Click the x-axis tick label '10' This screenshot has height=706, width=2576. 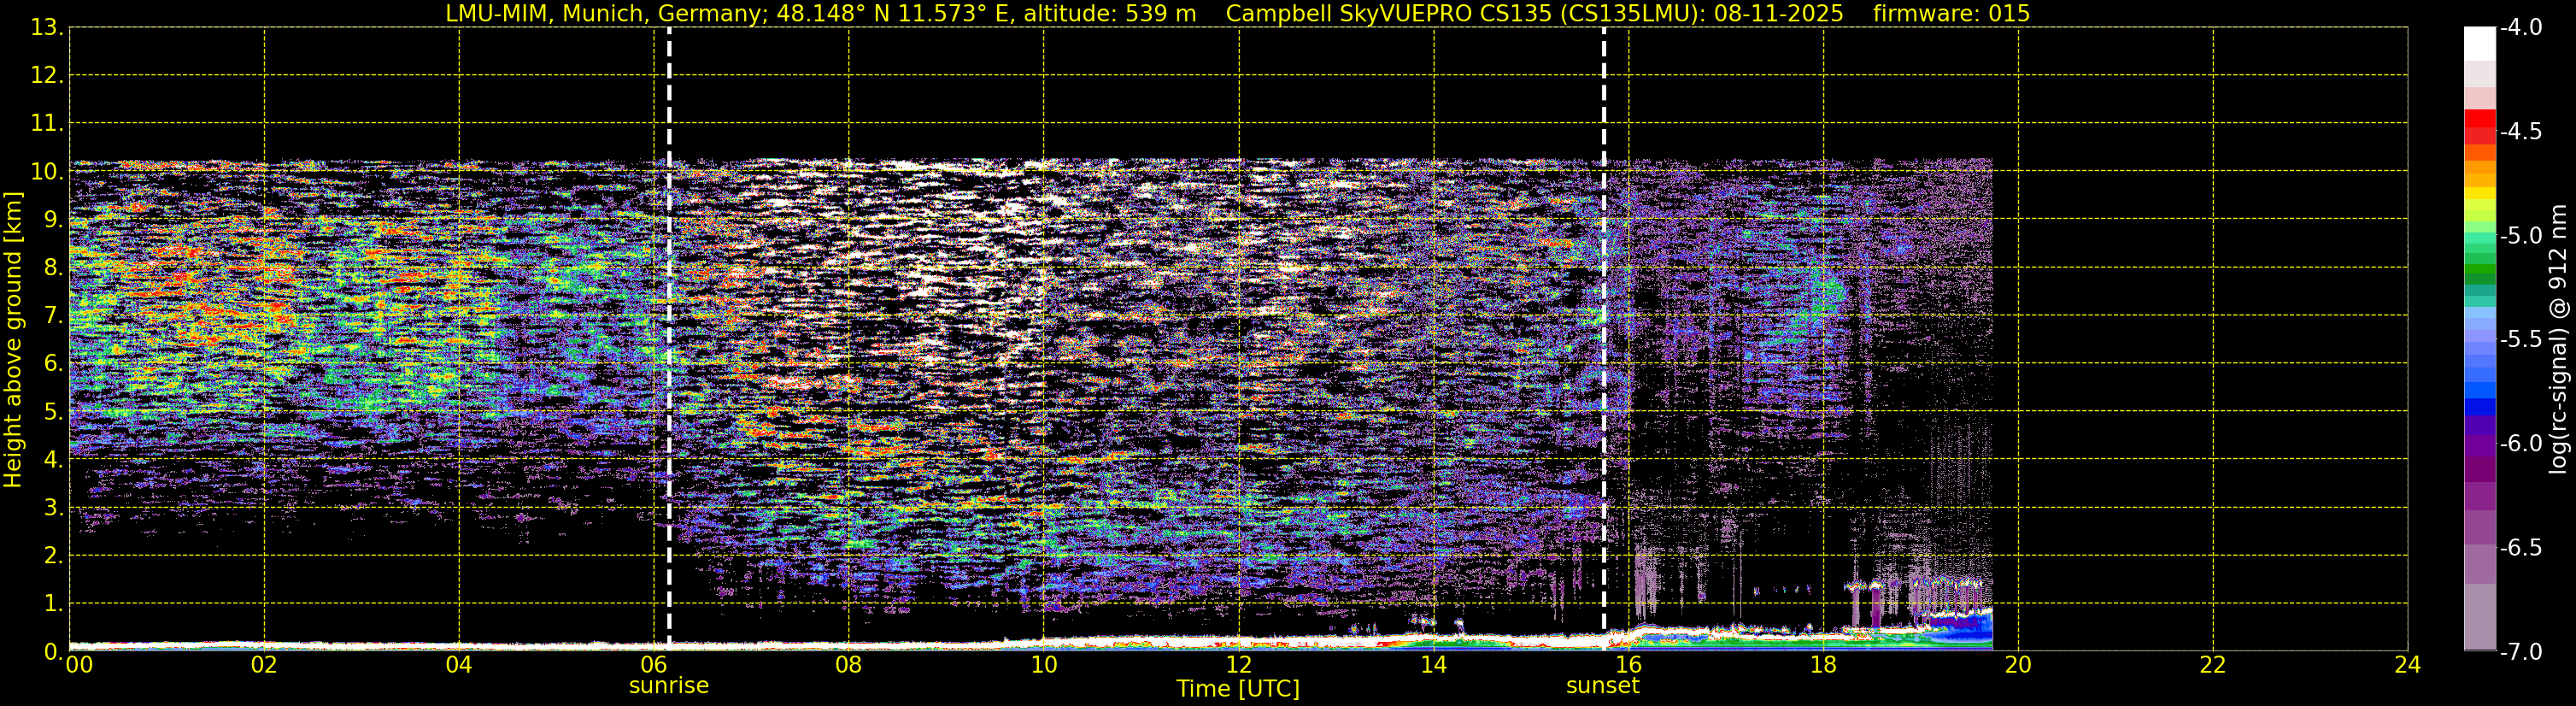click(x=1044, y=665)
